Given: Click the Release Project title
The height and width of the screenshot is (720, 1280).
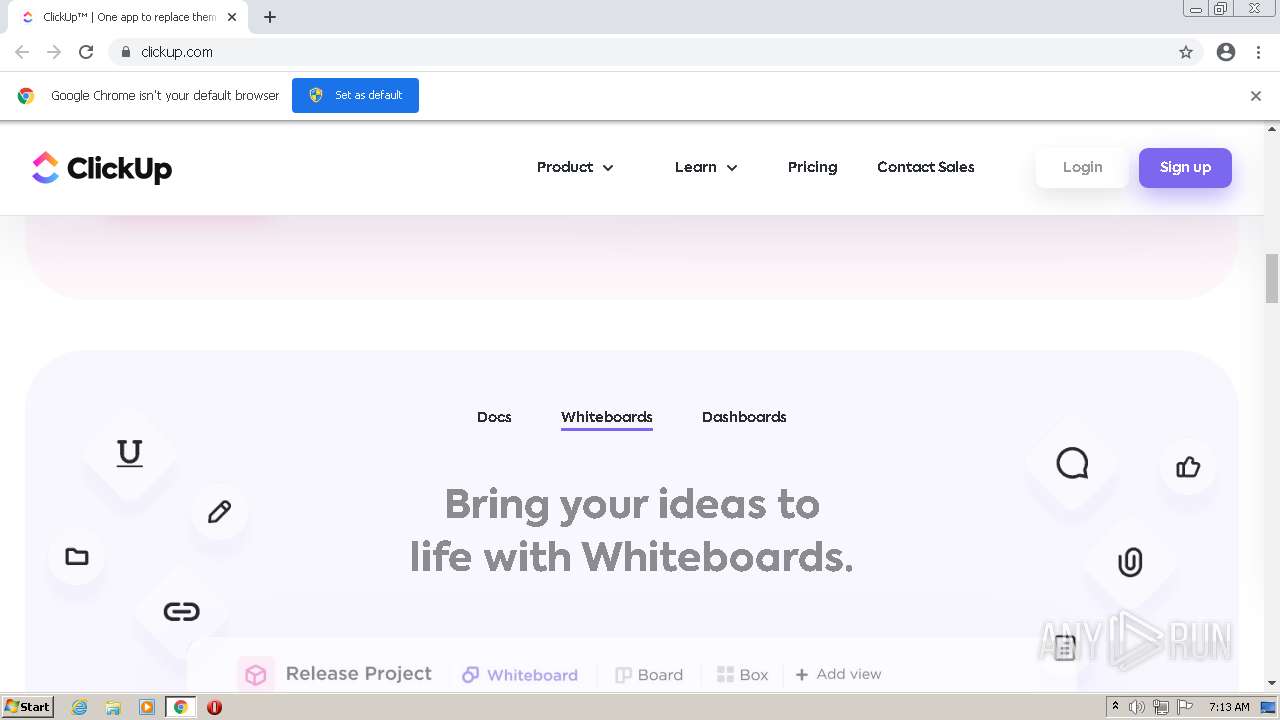Looking at the screenshot, I should point(358,674).
